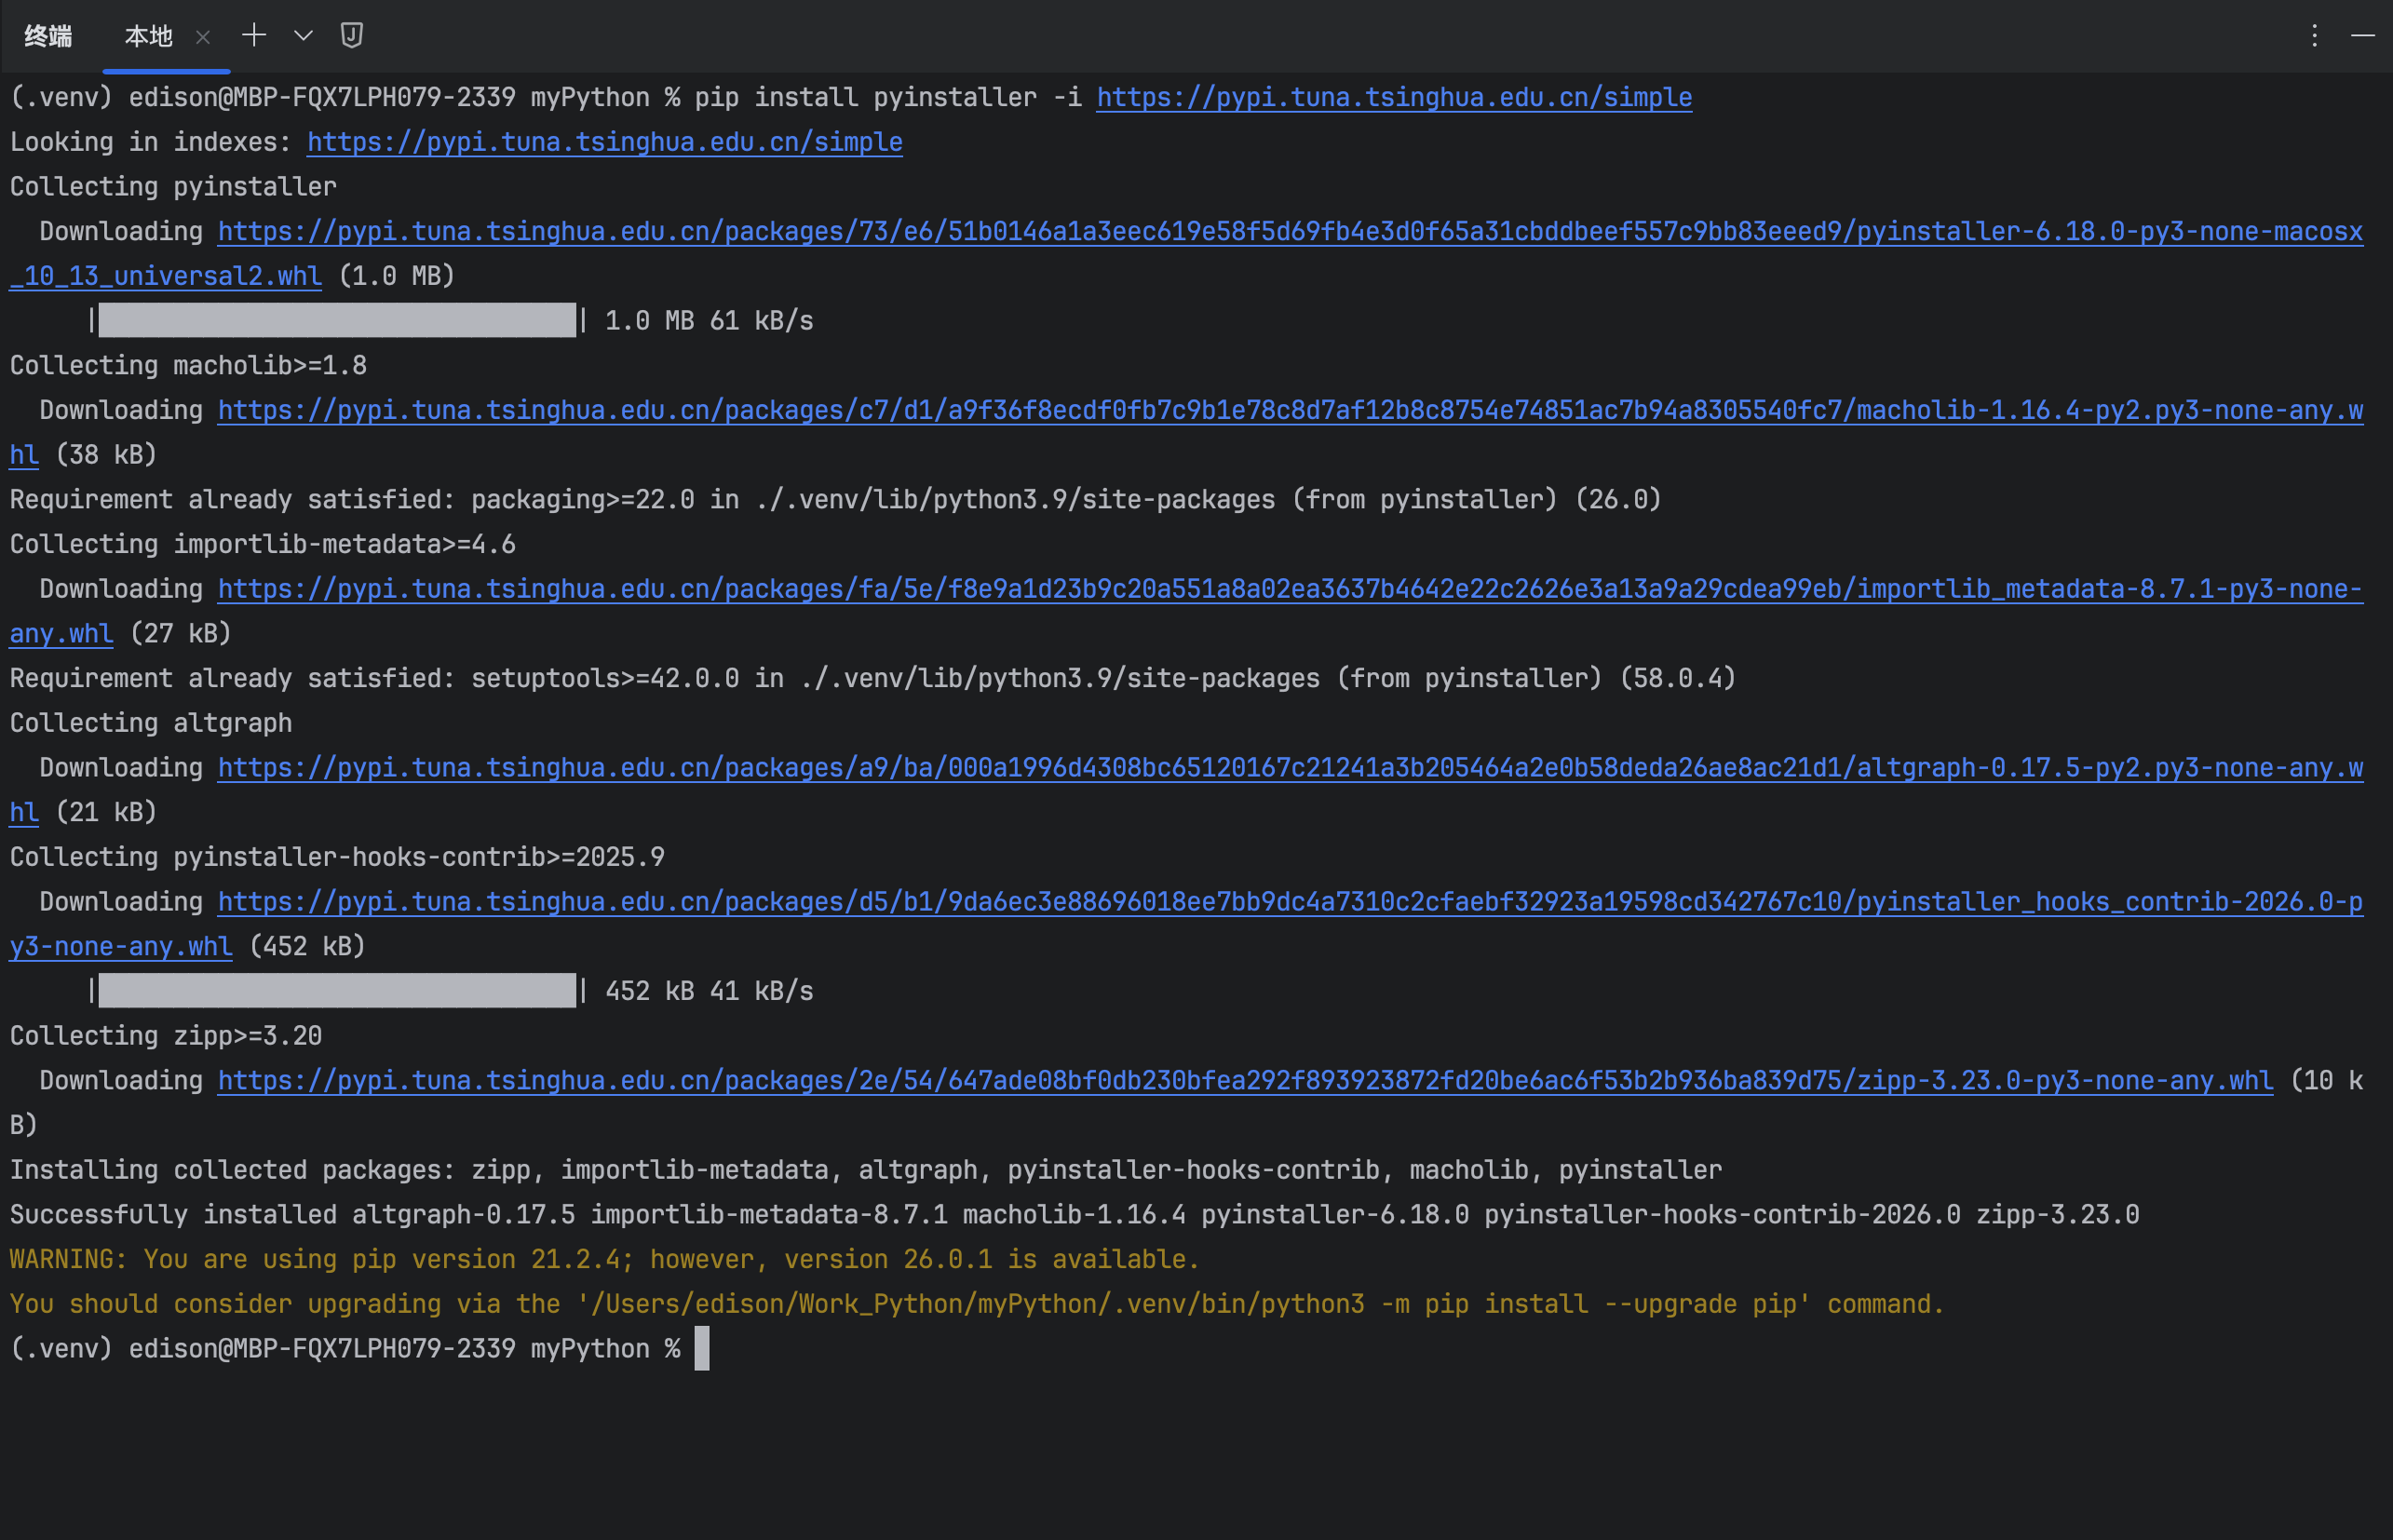Click the yellow pip version WARNING line
Screen dimensions: 2393x1540
coord(604,1260)
